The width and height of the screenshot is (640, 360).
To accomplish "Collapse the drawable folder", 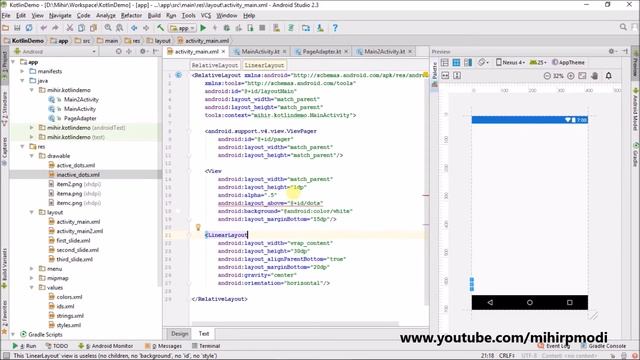I will pyautogui.click(x=31, y=156).
